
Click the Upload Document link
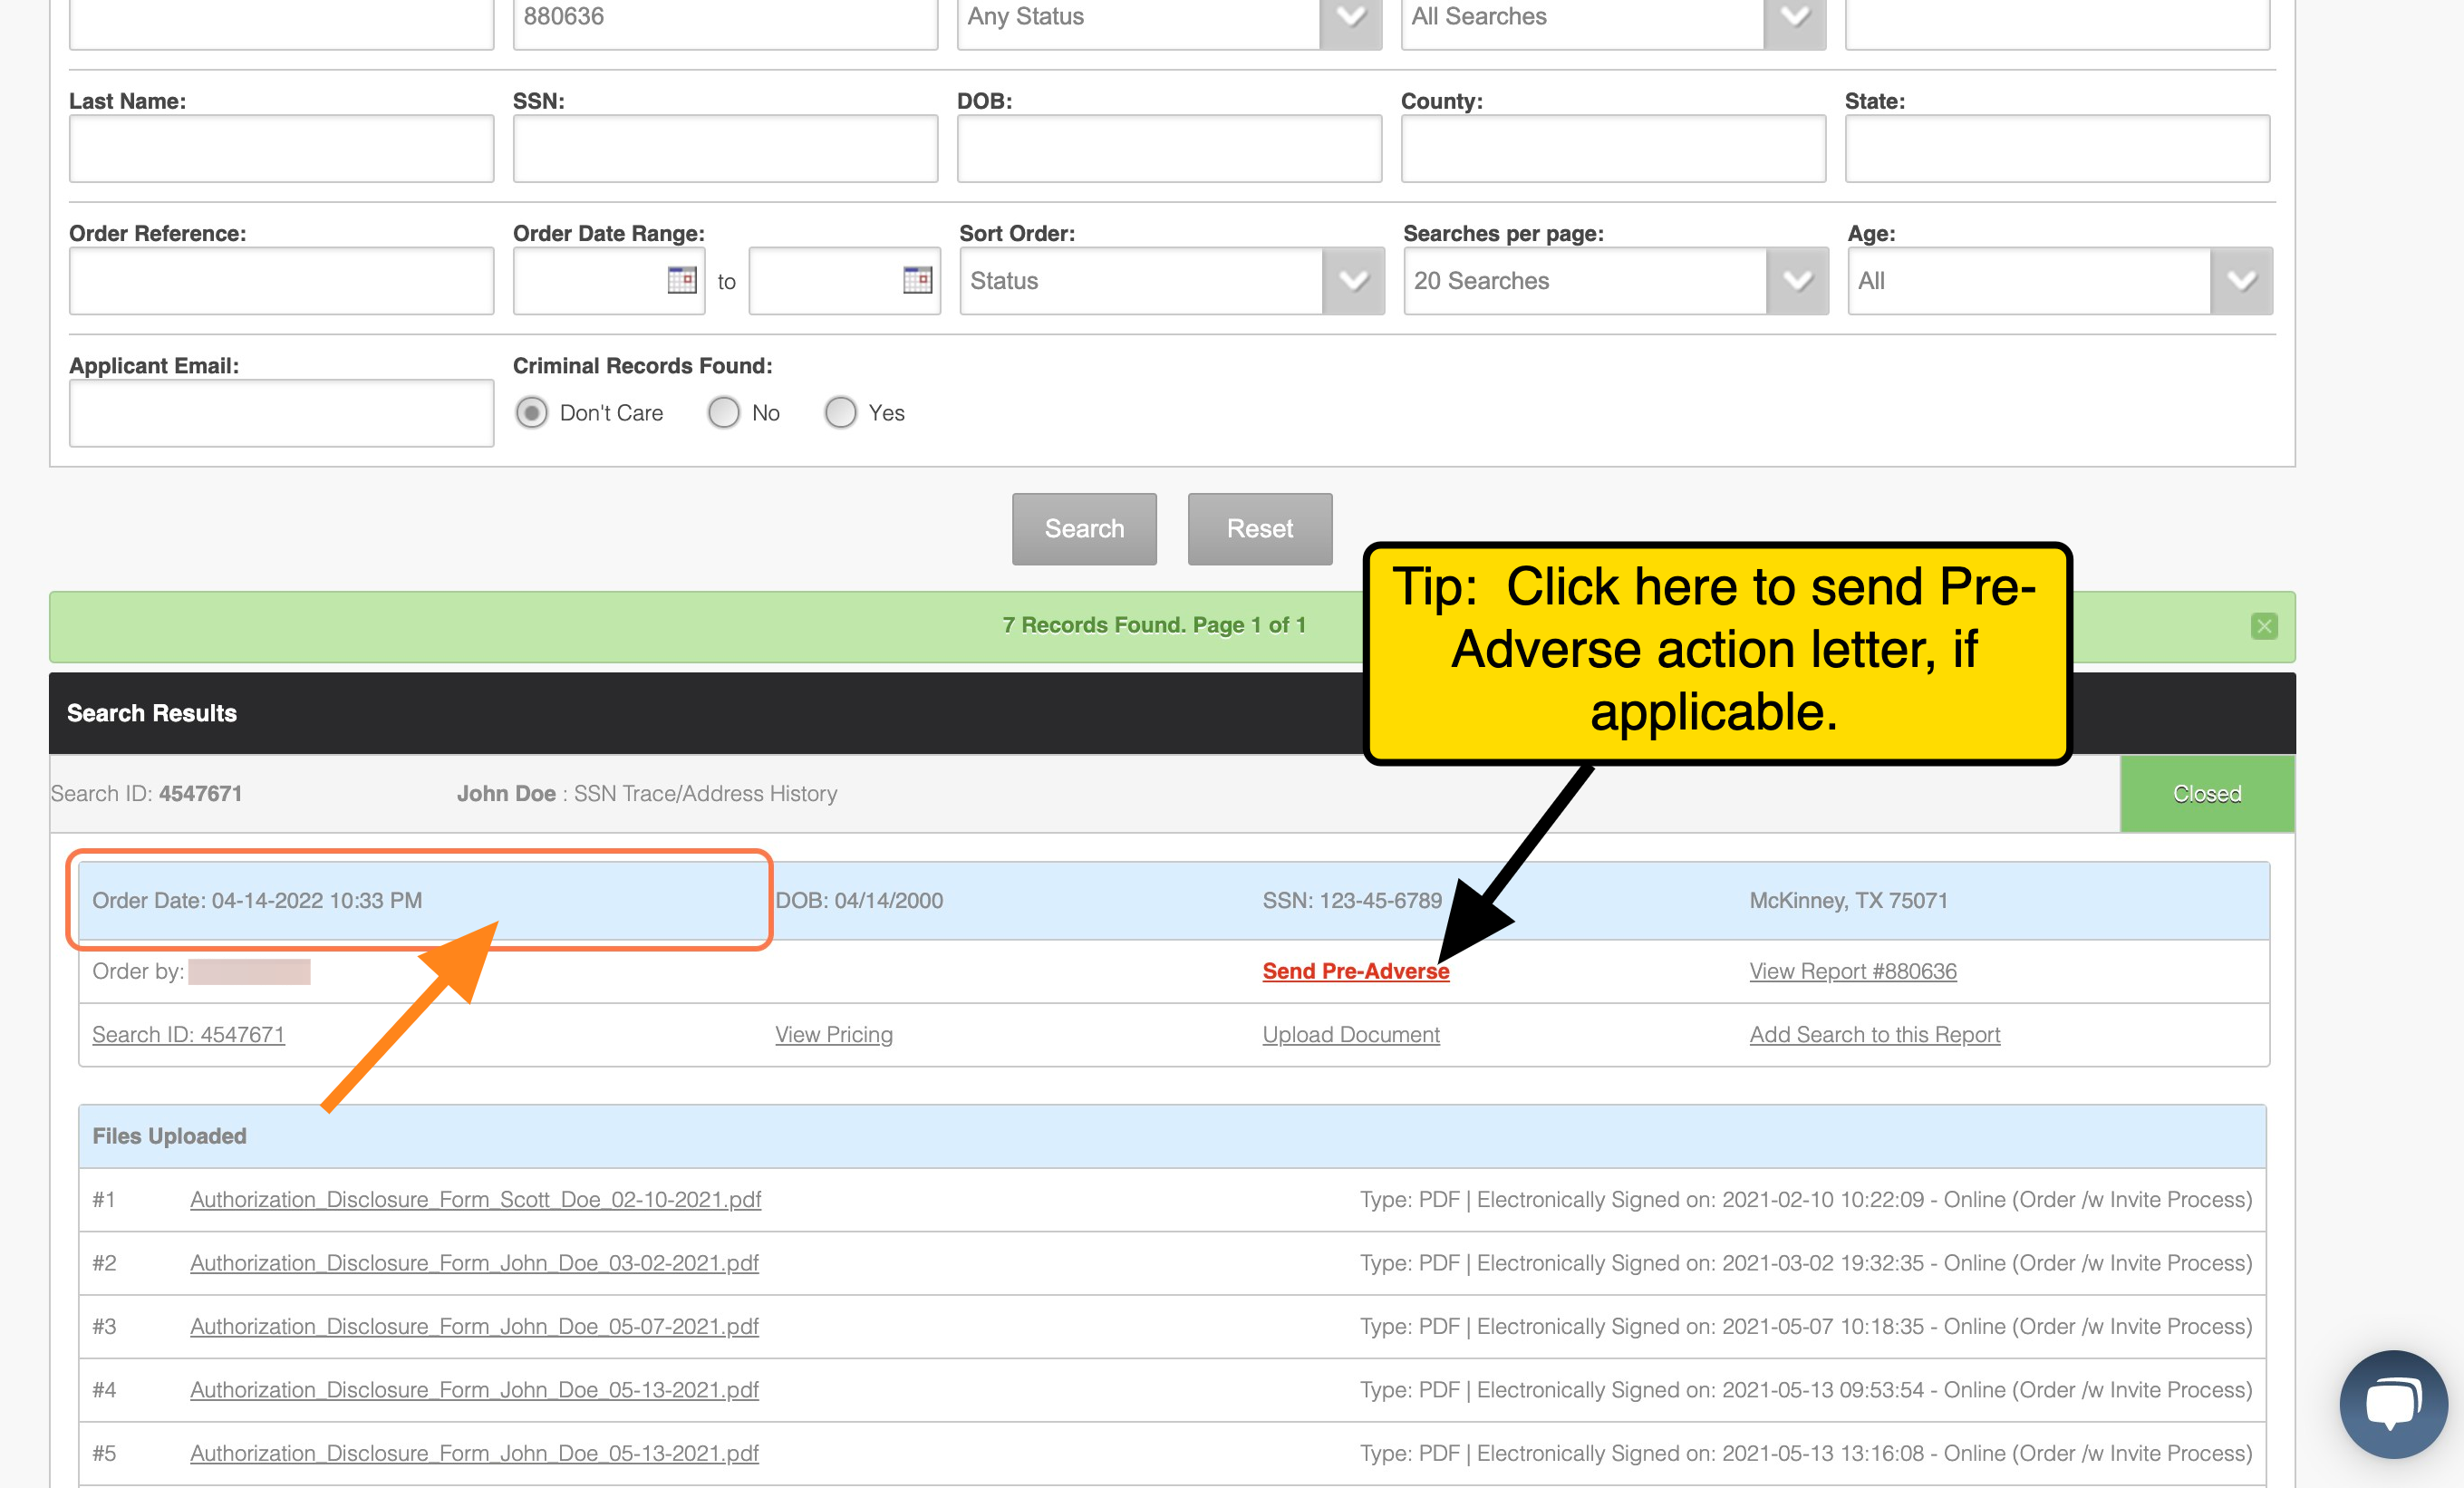click(x=1351, y=1035)
